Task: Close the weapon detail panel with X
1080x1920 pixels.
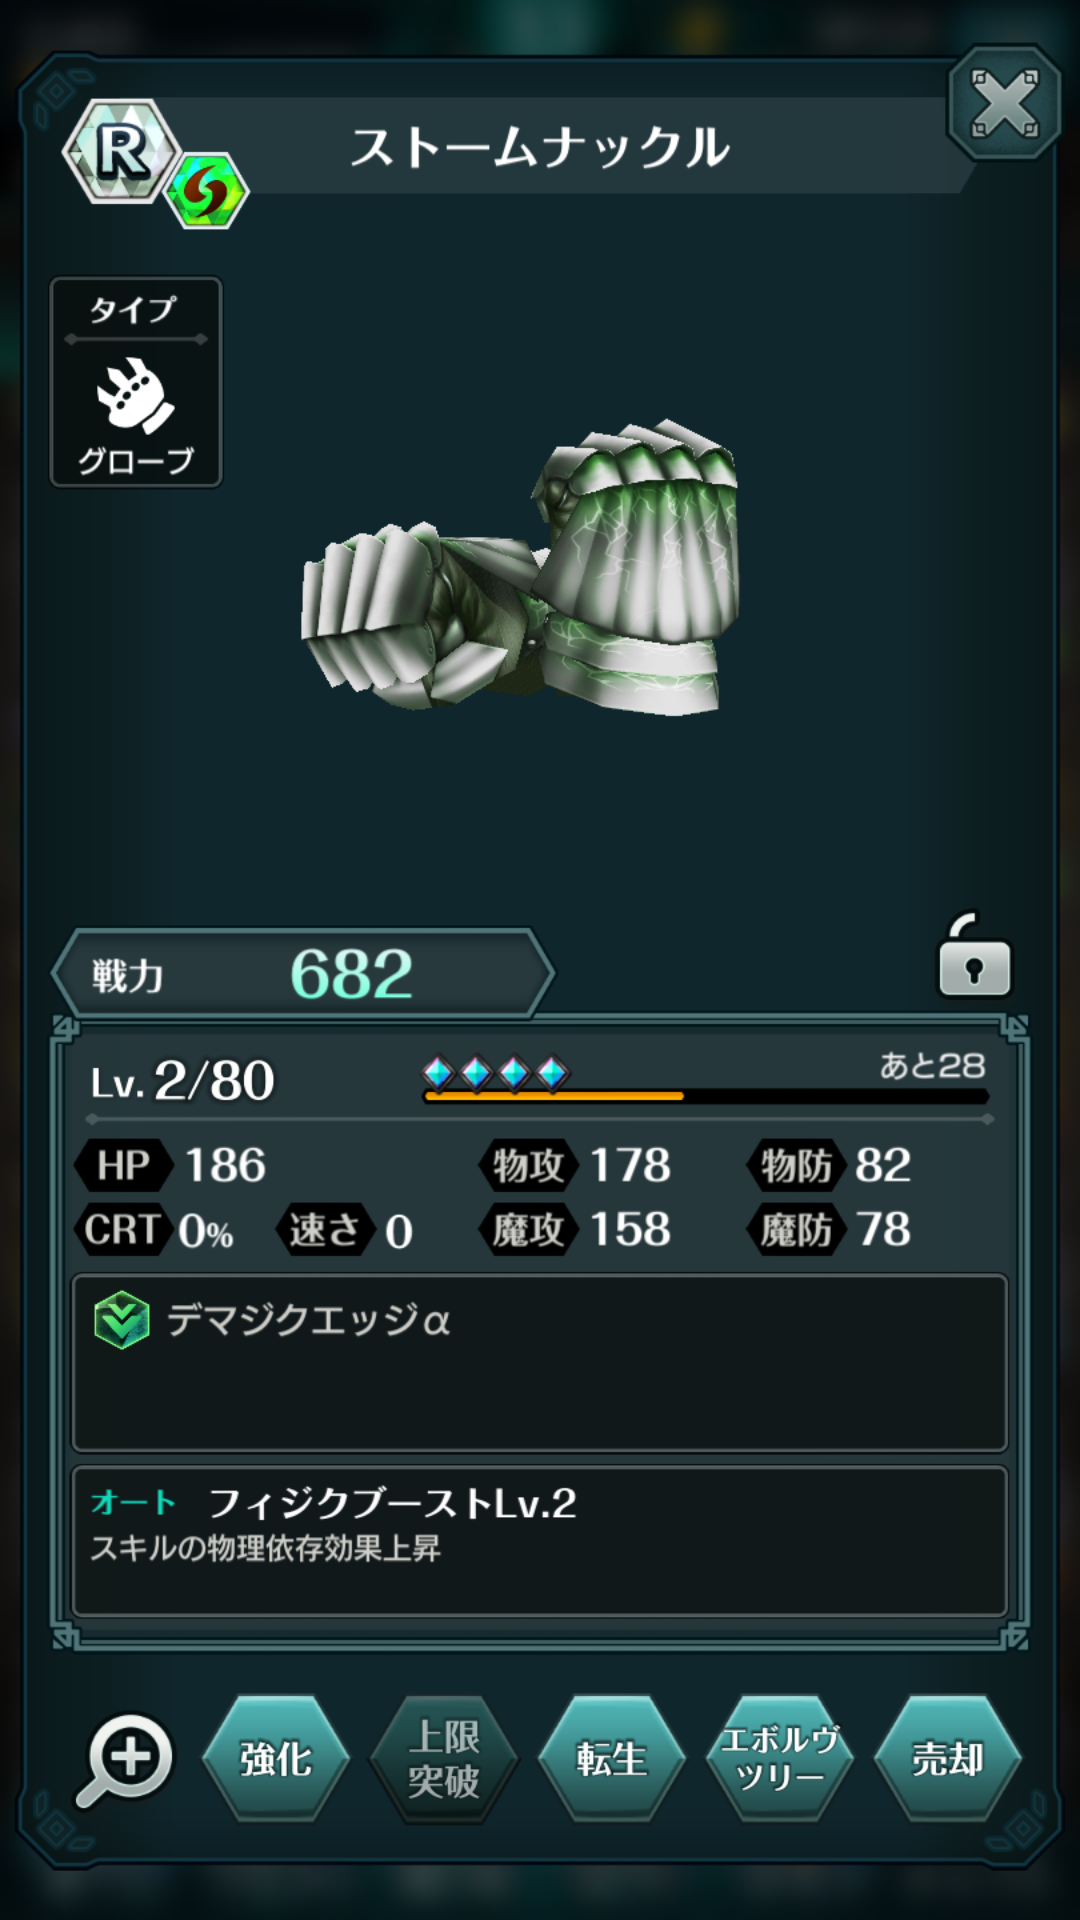Action: [x=1004, y=104]
